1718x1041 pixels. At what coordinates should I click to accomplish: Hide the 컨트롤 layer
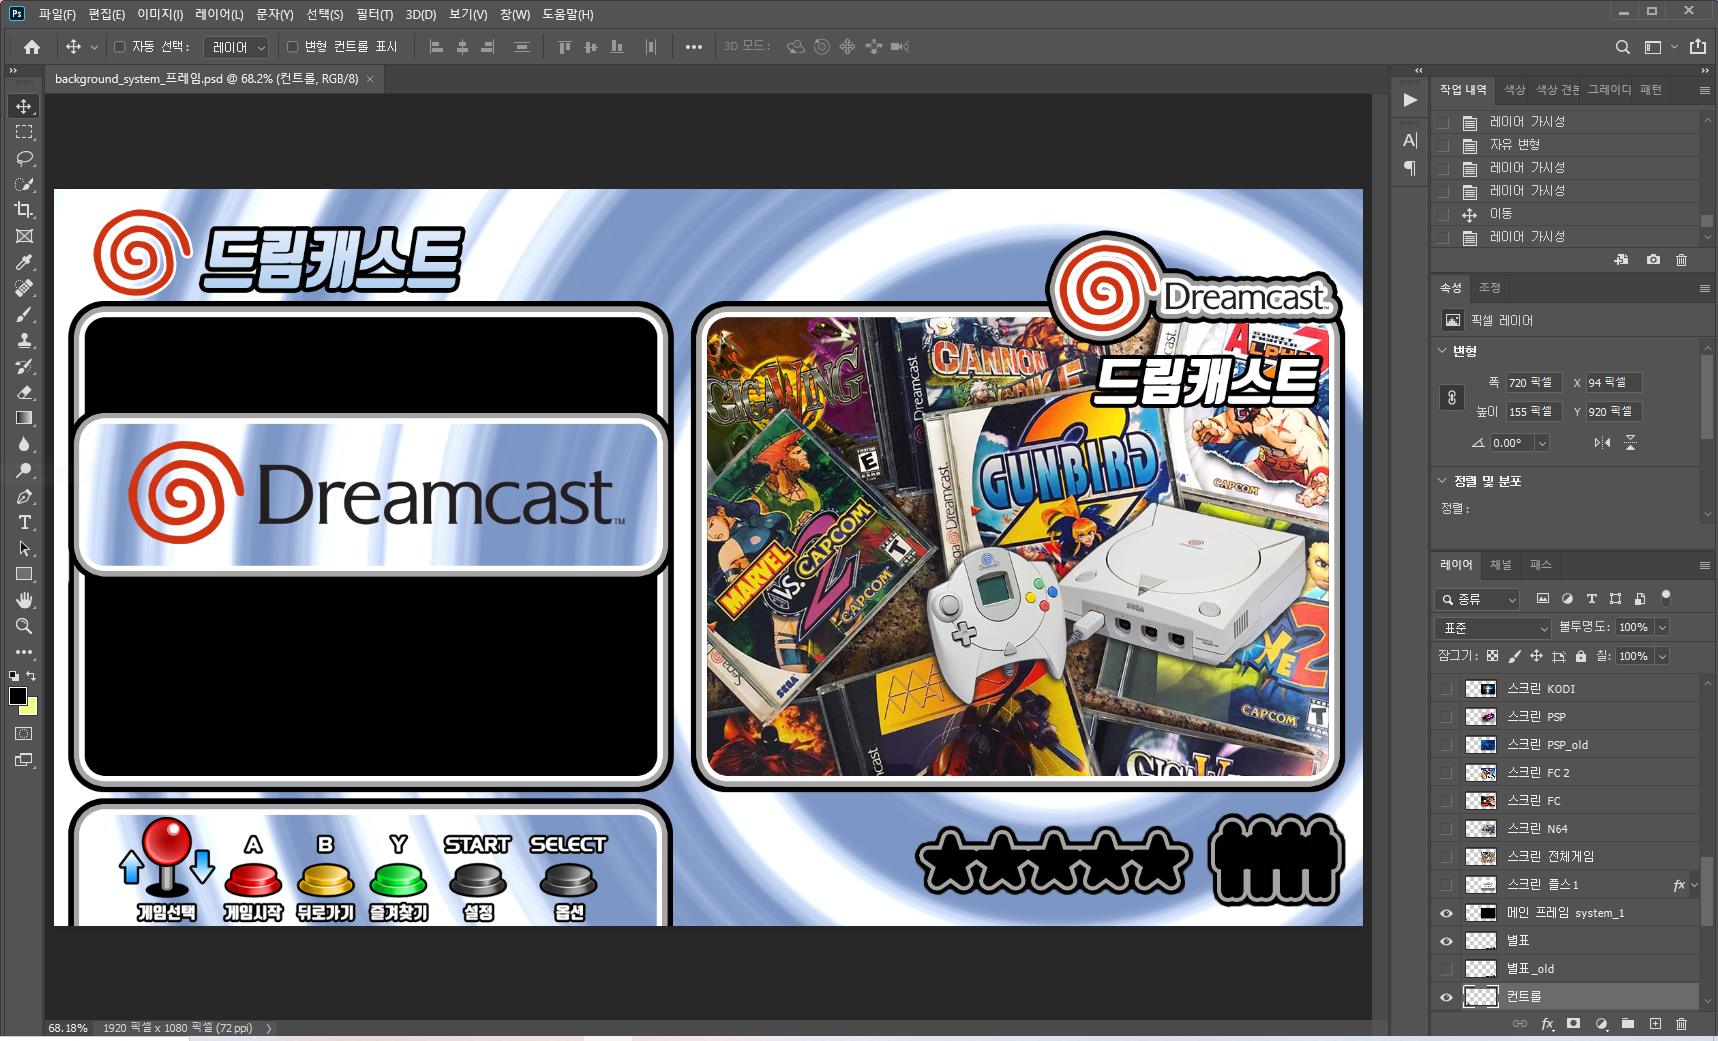[x=1446, y=997]
